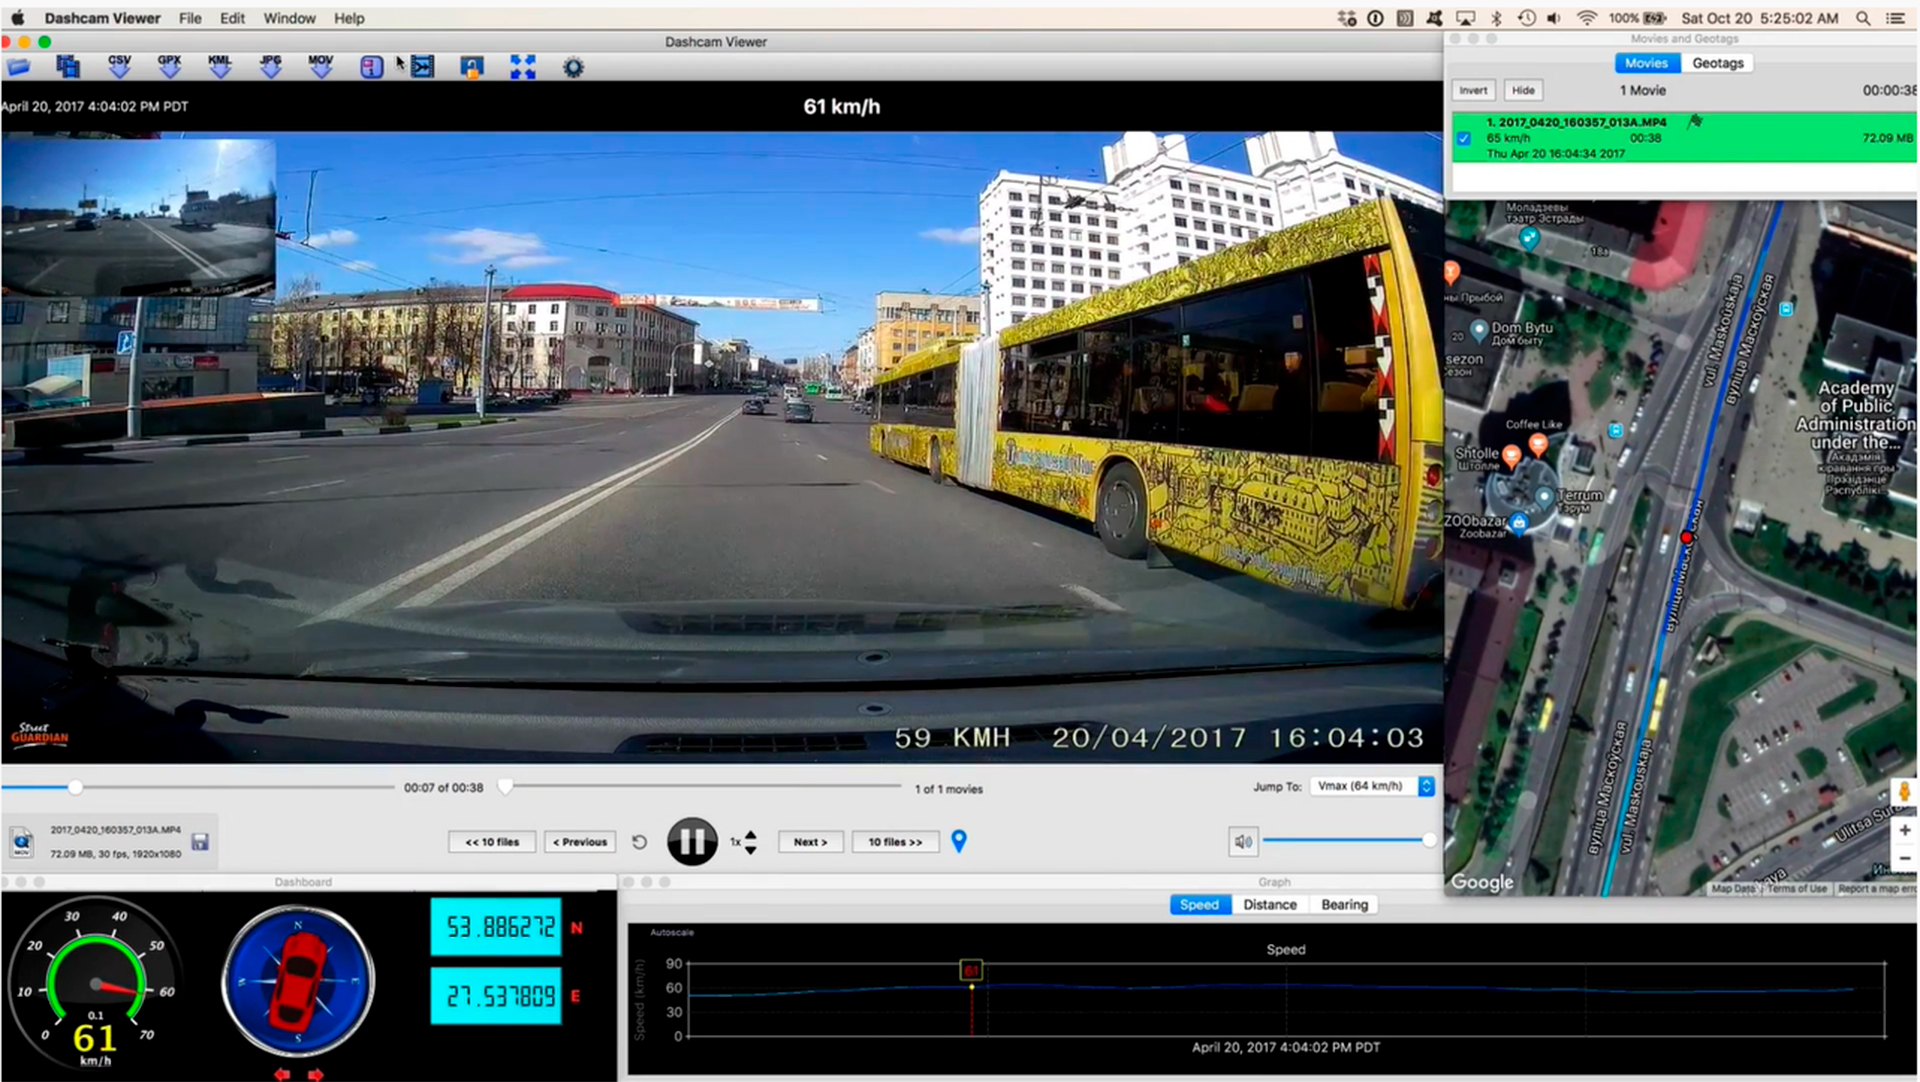Open Spotlight search in the menu bar
This screenshot has height=1082, width=1920.
click(x=1863, y=18)
